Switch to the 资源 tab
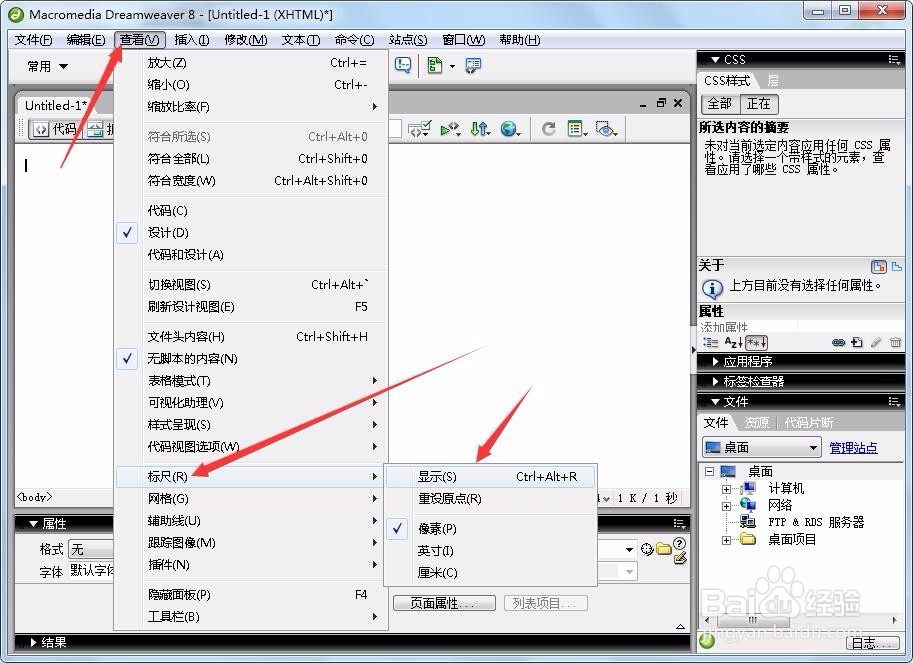 [756, 423]
